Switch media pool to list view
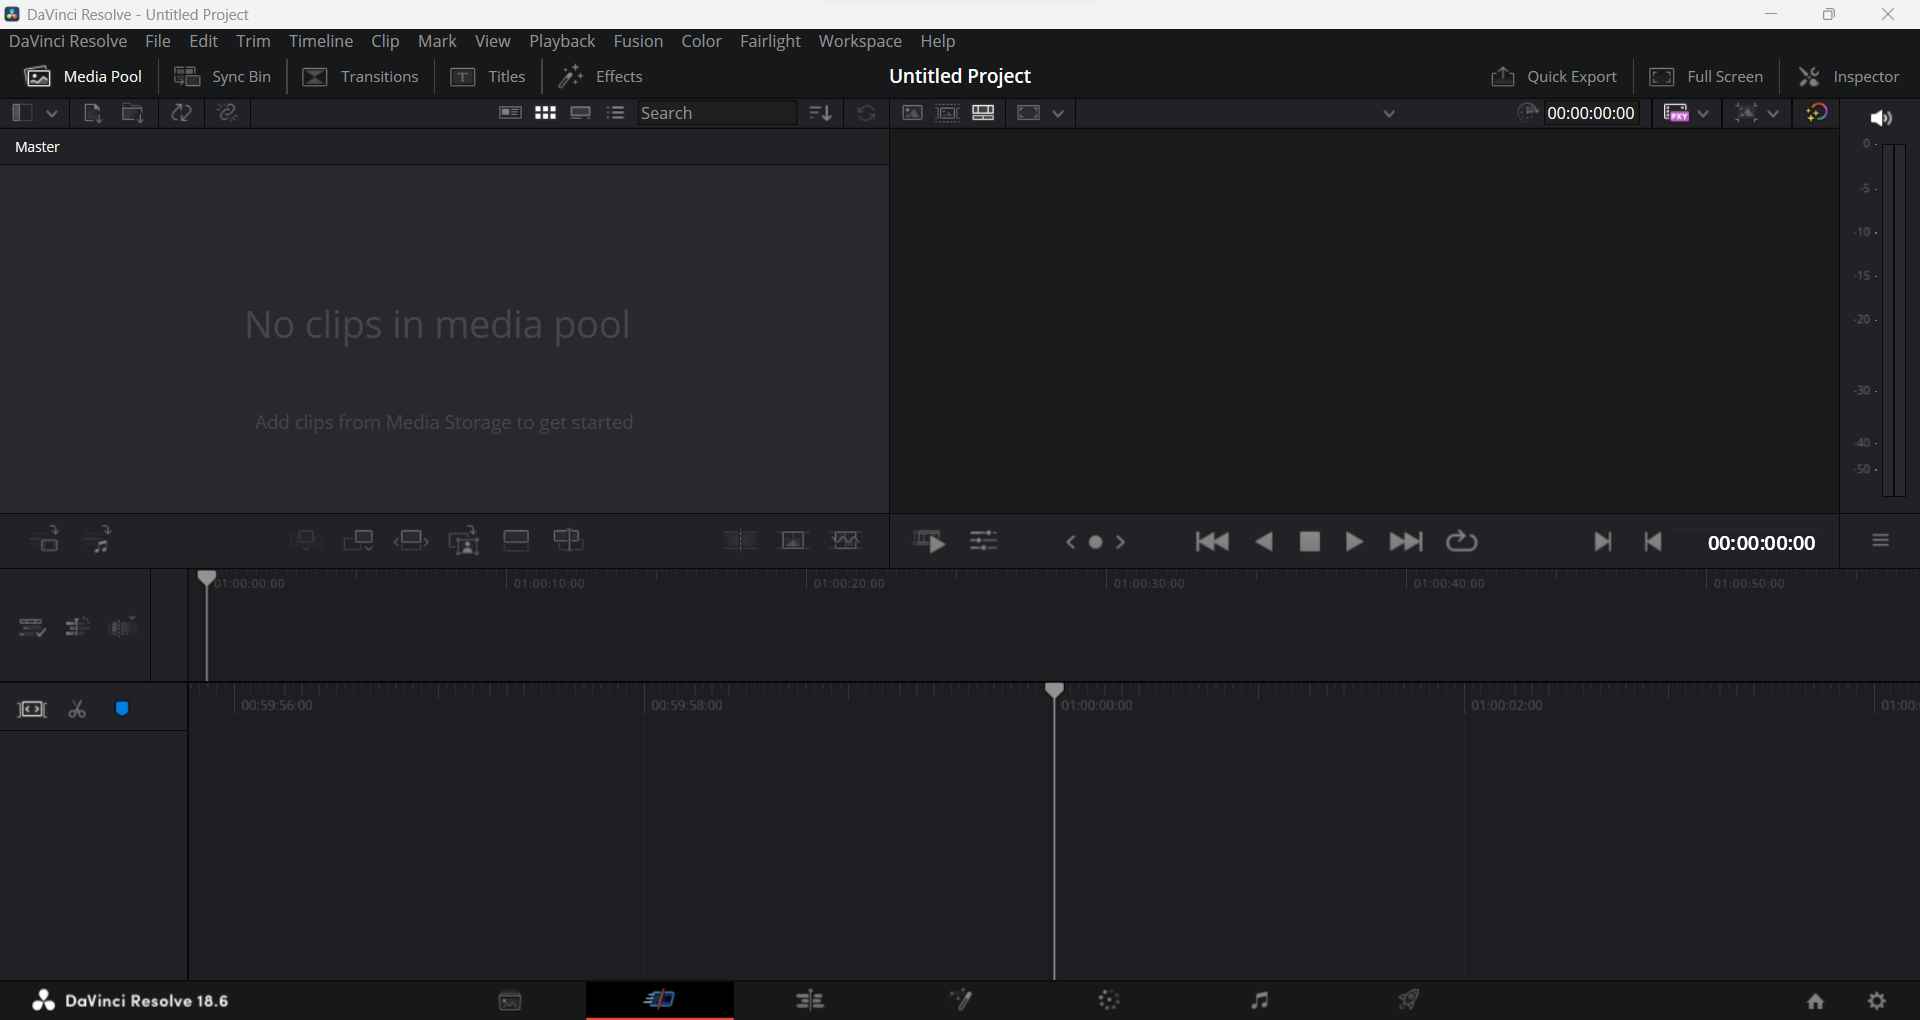This screenshot has height=1020, width=1920. 616,113
